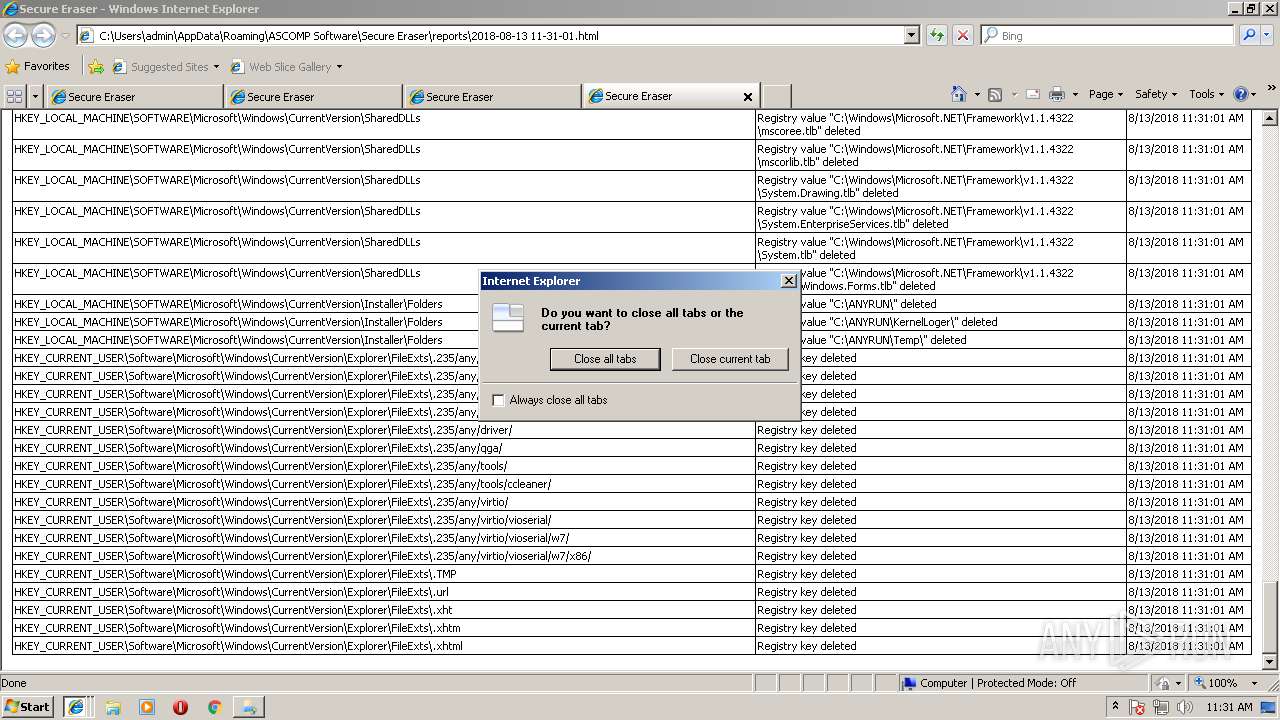Go back with the Back arrow button
The width and height of the screenshot is (1280, 720).
click(x=15, y=35)
